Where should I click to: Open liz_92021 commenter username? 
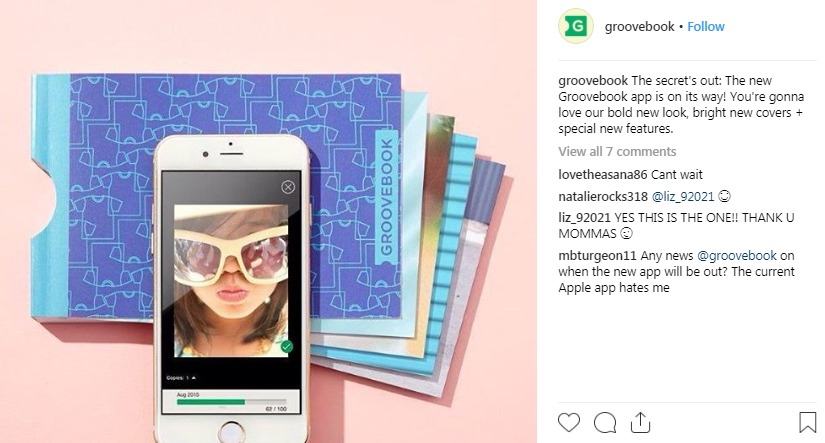pyautogui.click(x=584, y=217)
